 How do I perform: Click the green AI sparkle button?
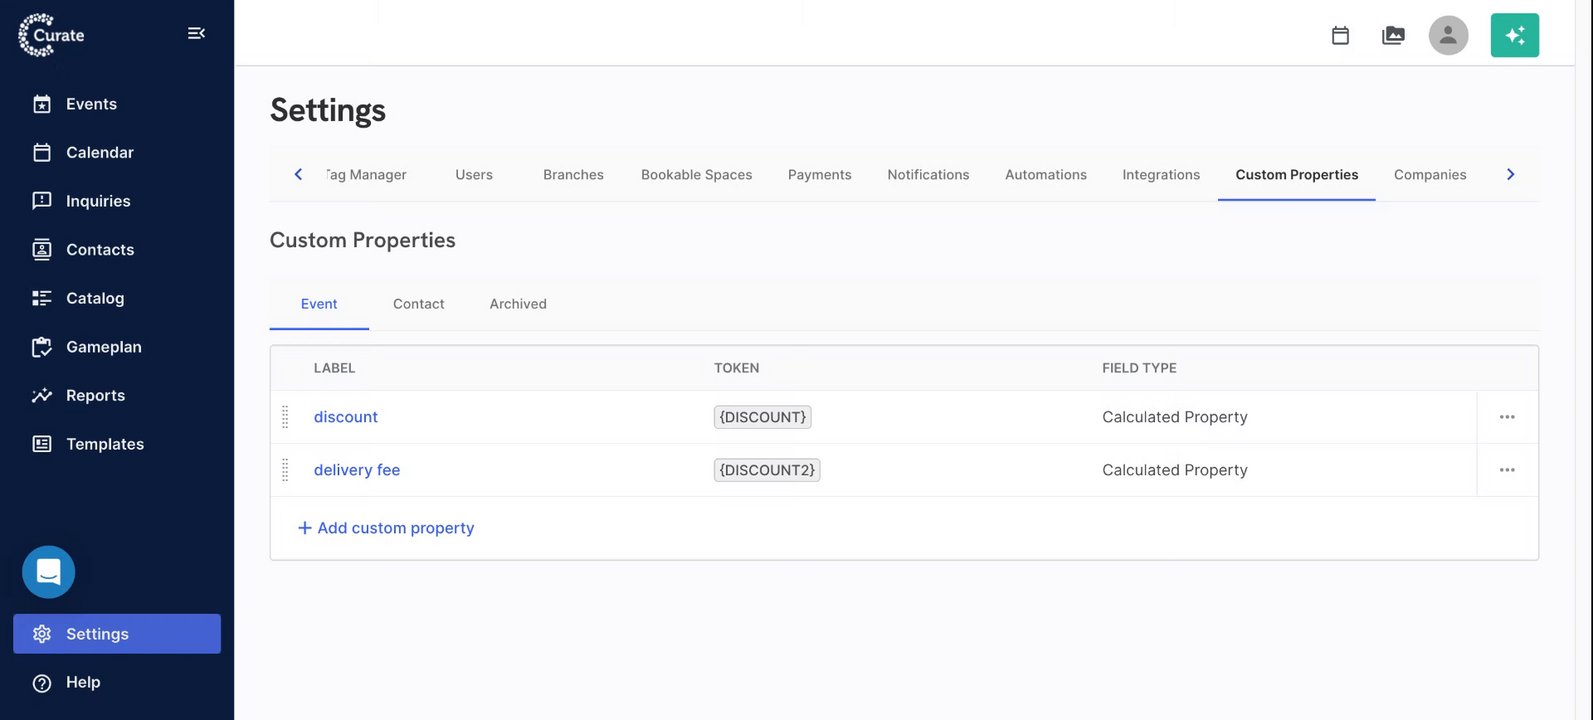(1514, 36)
